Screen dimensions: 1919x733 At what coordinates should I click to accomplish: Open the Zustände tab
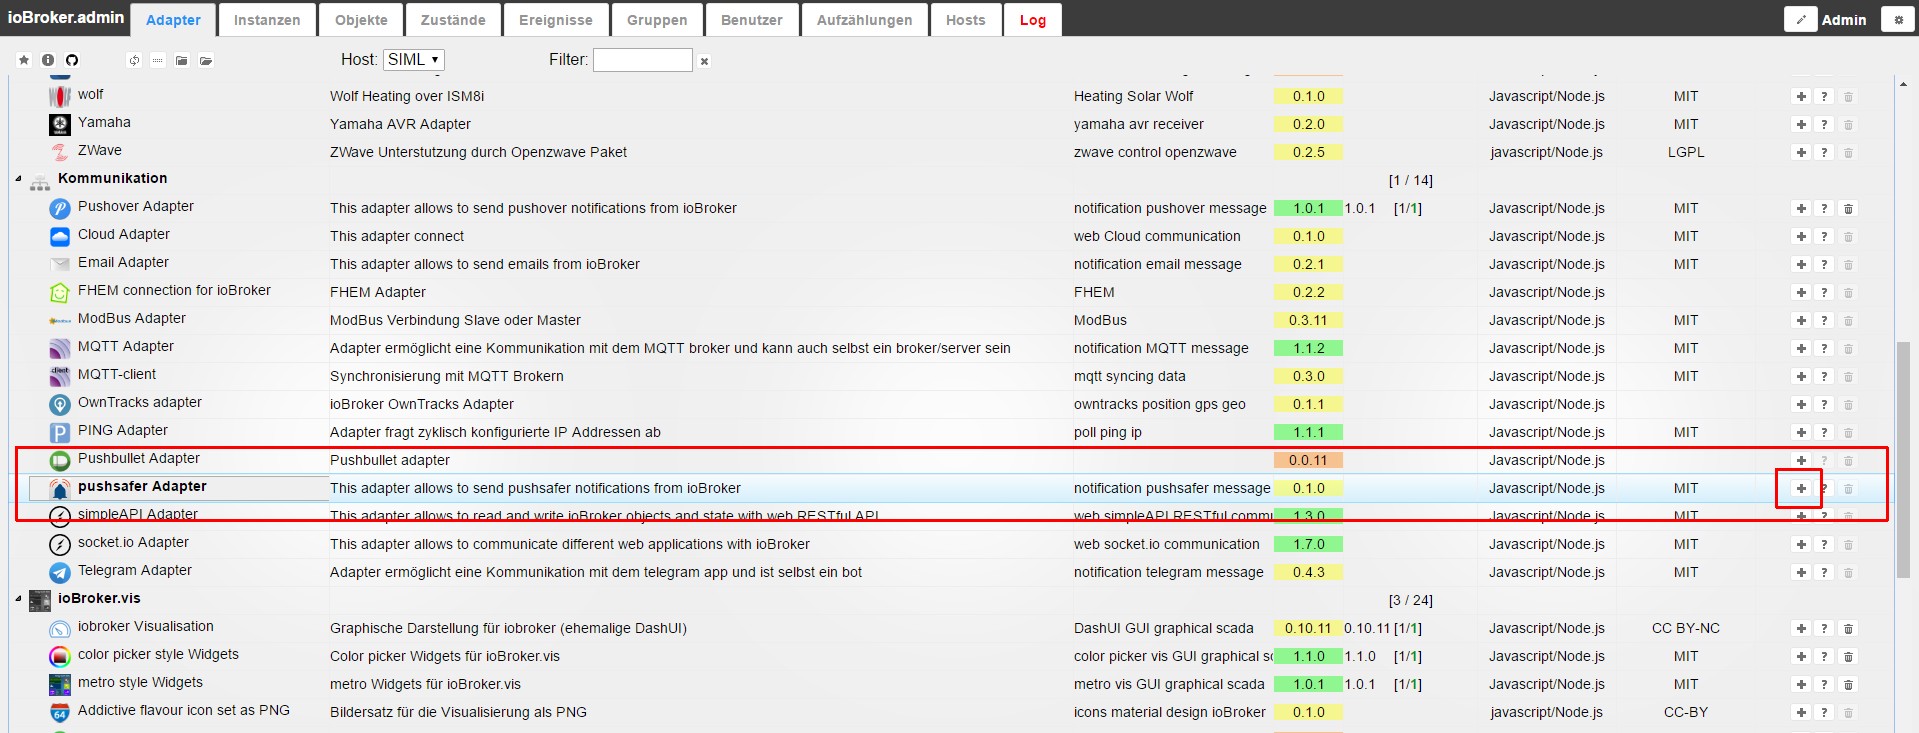pyautogui.click(x=453, y=20)
